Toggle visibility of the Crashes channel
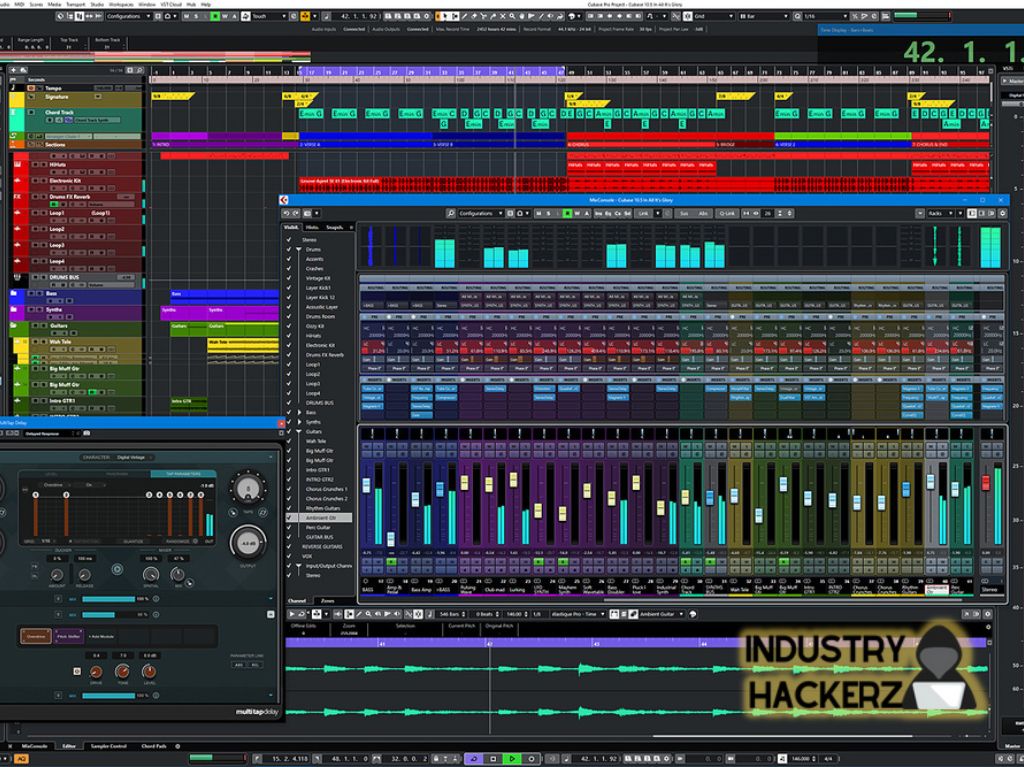Screen dimensions: 1024x767 click(x=289, y=269)
